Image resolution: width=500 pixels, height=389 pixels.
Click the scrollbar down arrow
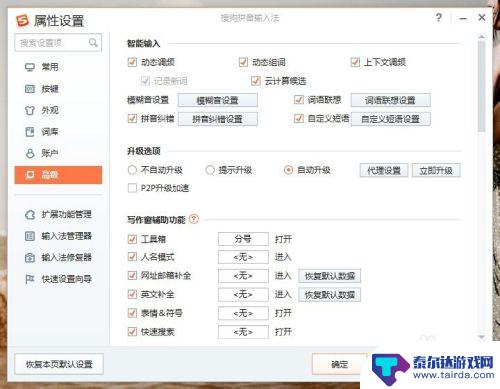coord(481,337)
